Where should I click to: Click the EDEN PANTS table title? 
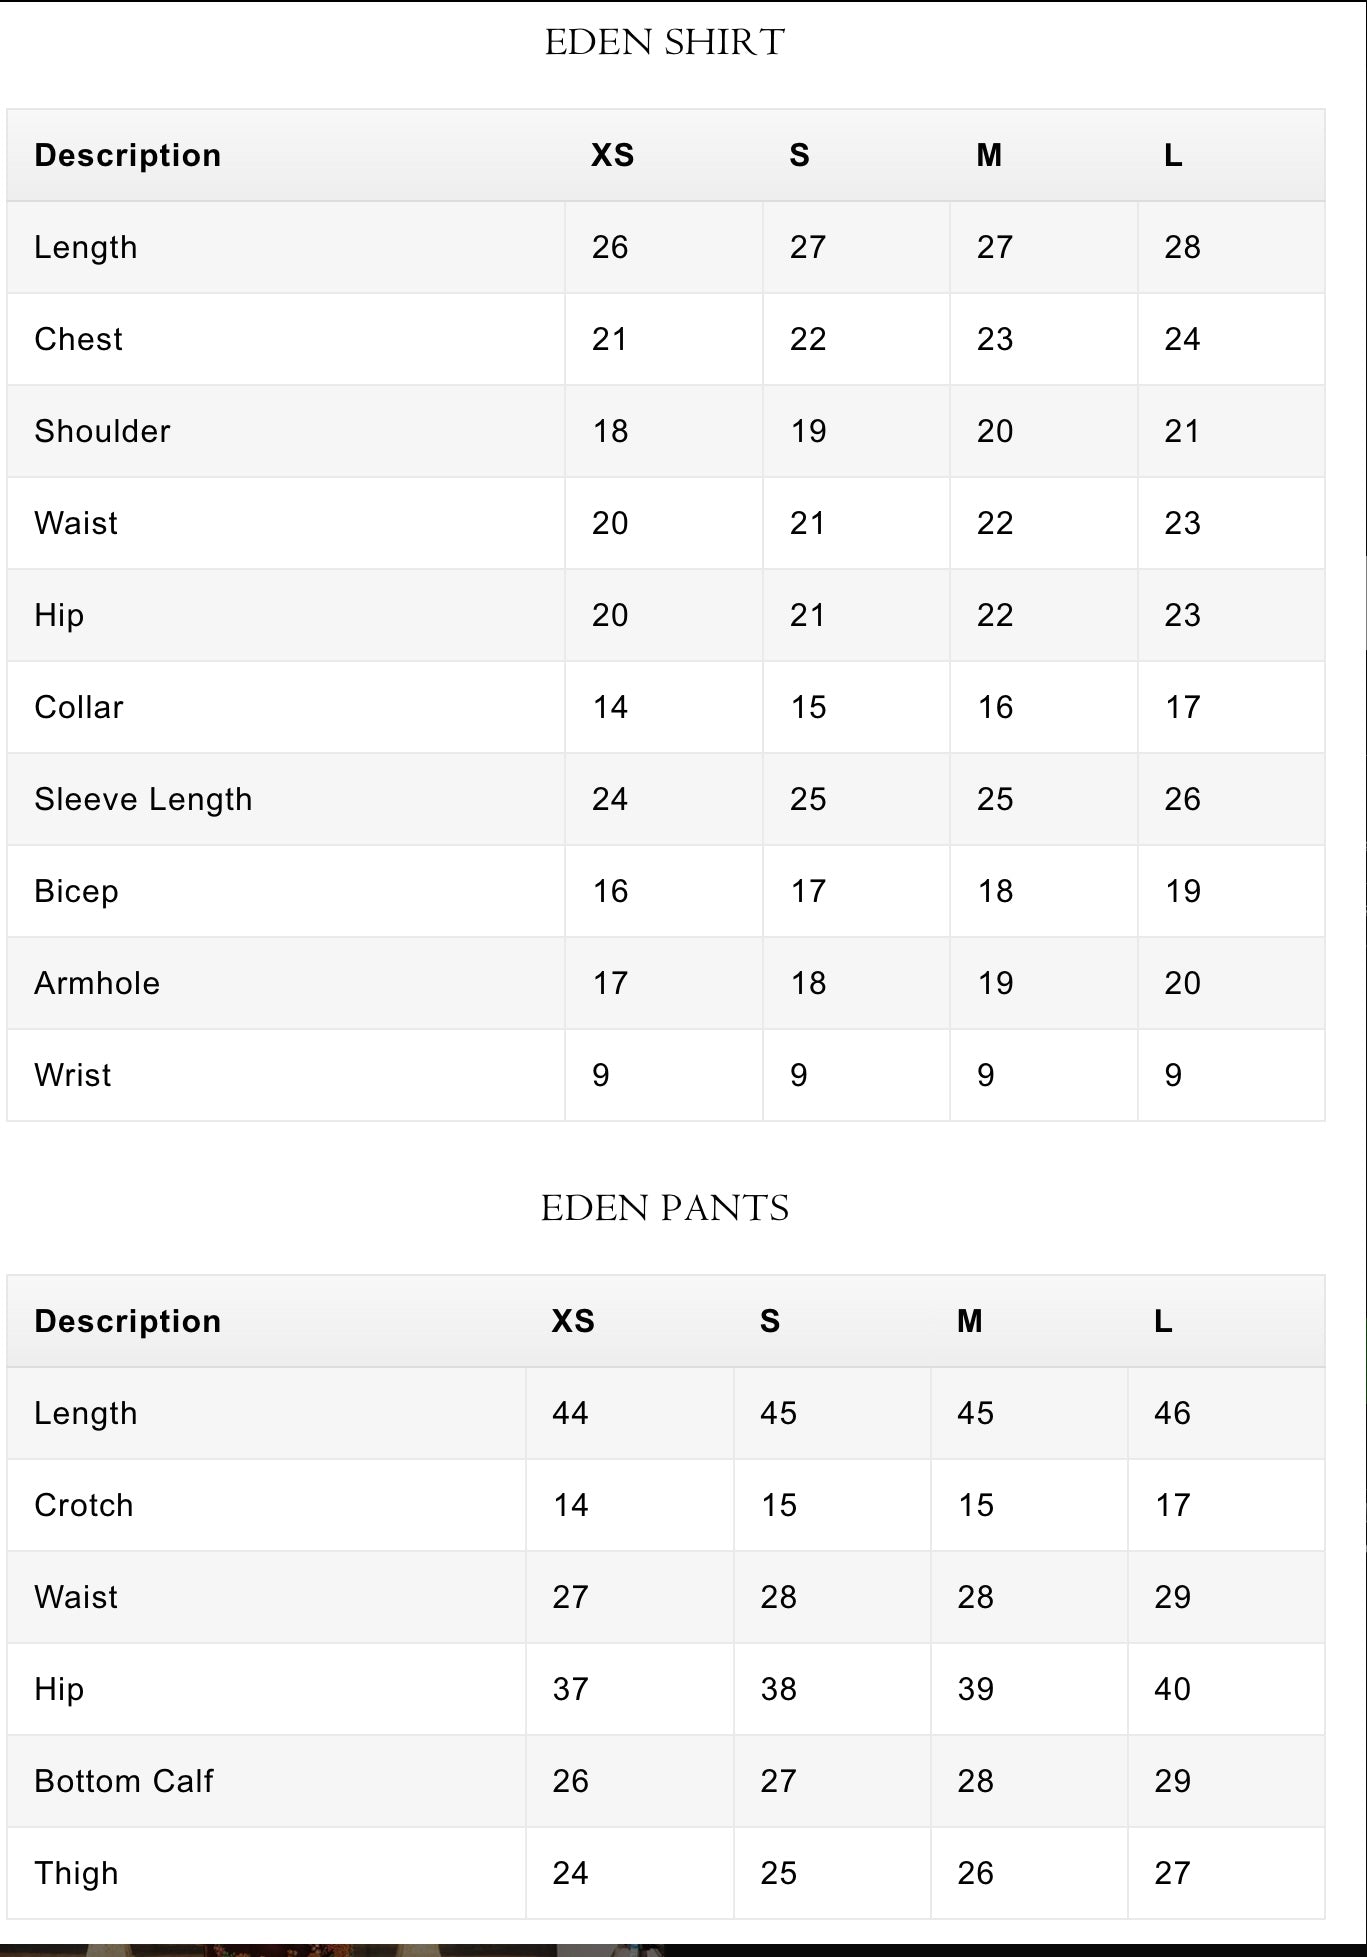tap(665, 1208)
